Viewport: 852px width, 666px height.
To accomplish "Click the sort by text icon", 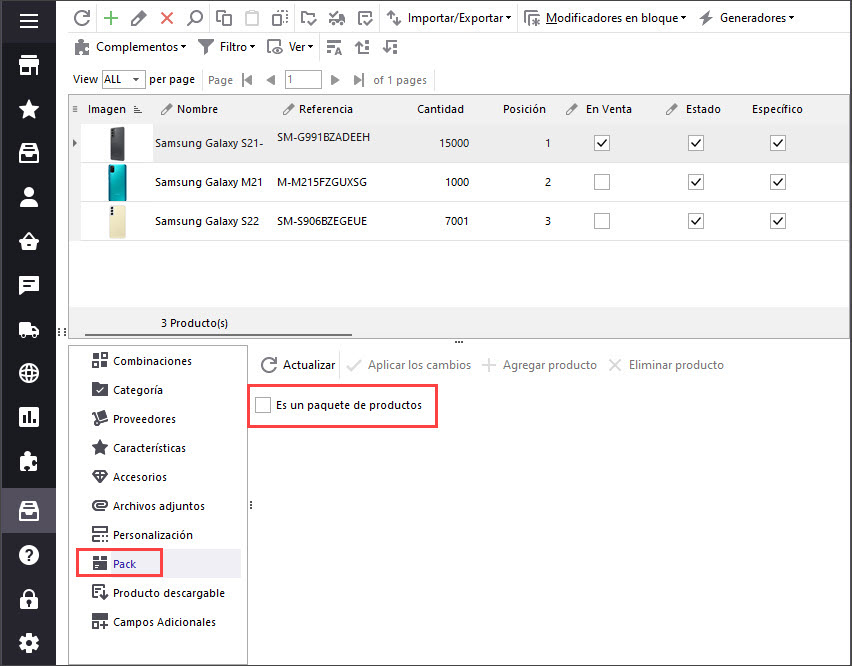I will [334, 47].
